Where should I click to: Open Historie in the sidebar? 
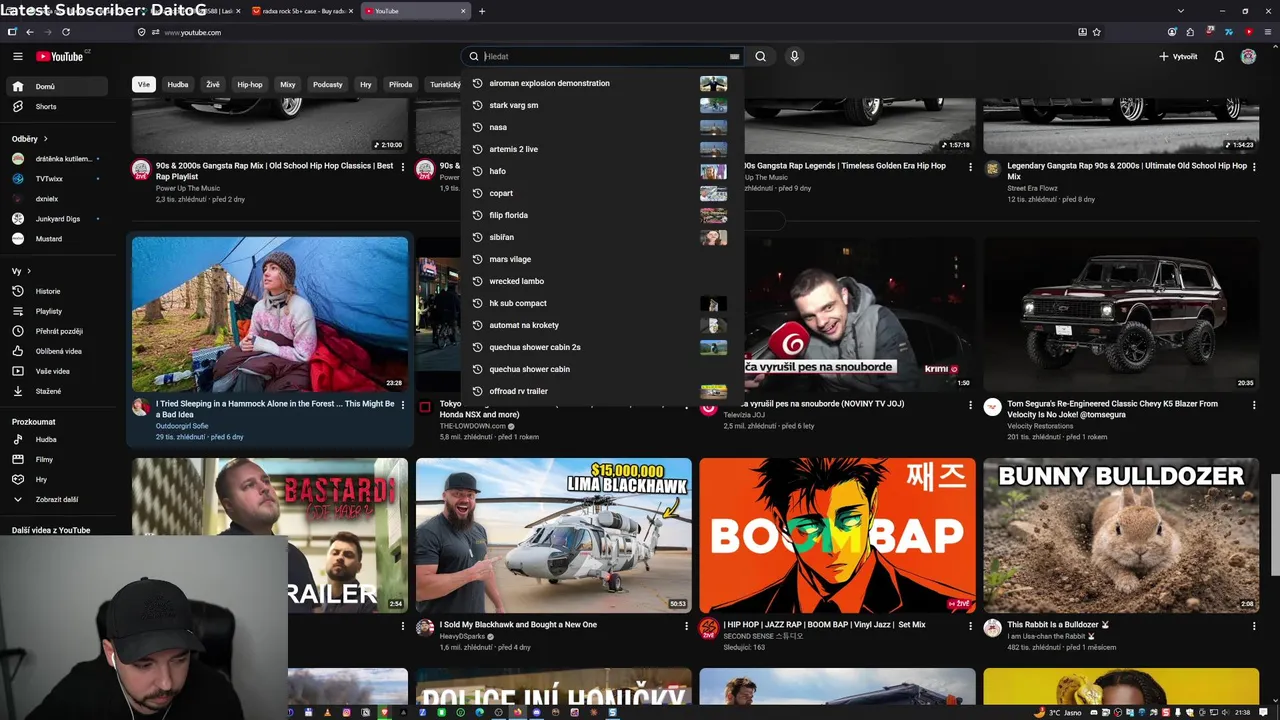click(59, 291)
